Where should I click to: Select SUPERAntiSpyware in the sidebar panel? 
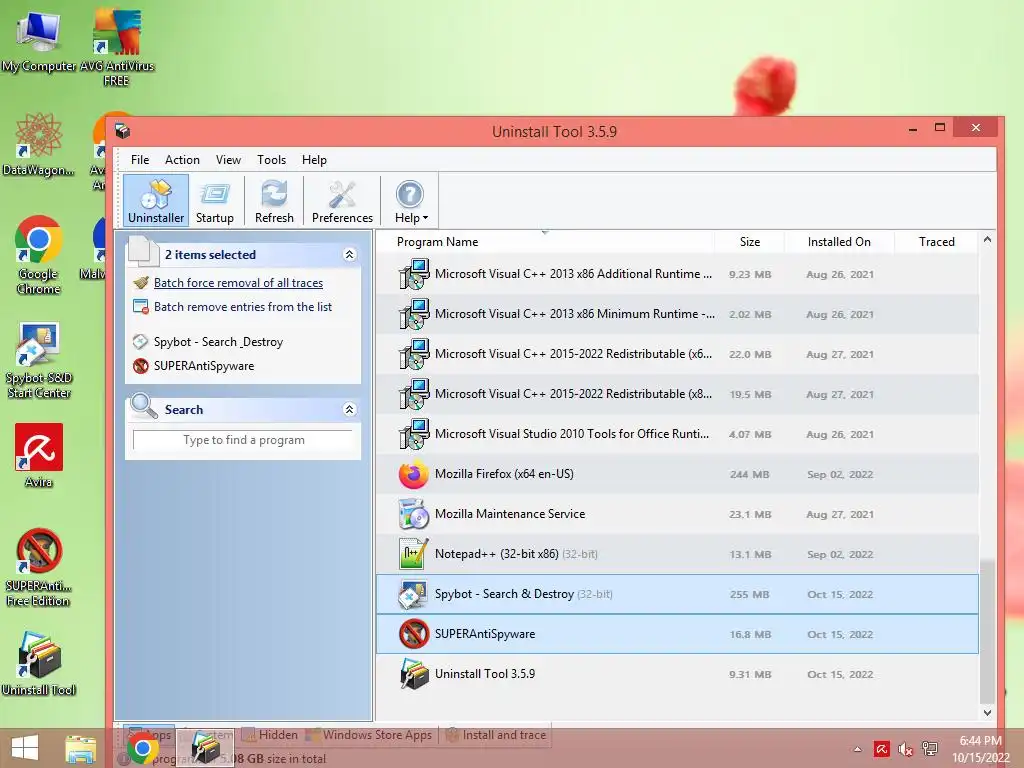pyautogui.click(x=204, y=366)
